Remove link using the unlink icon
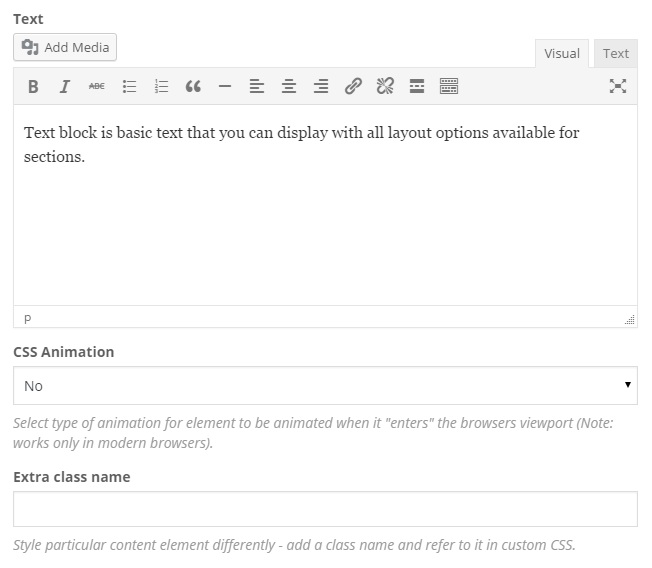Viewport: 652px width, 568px height. click(385, 87)
